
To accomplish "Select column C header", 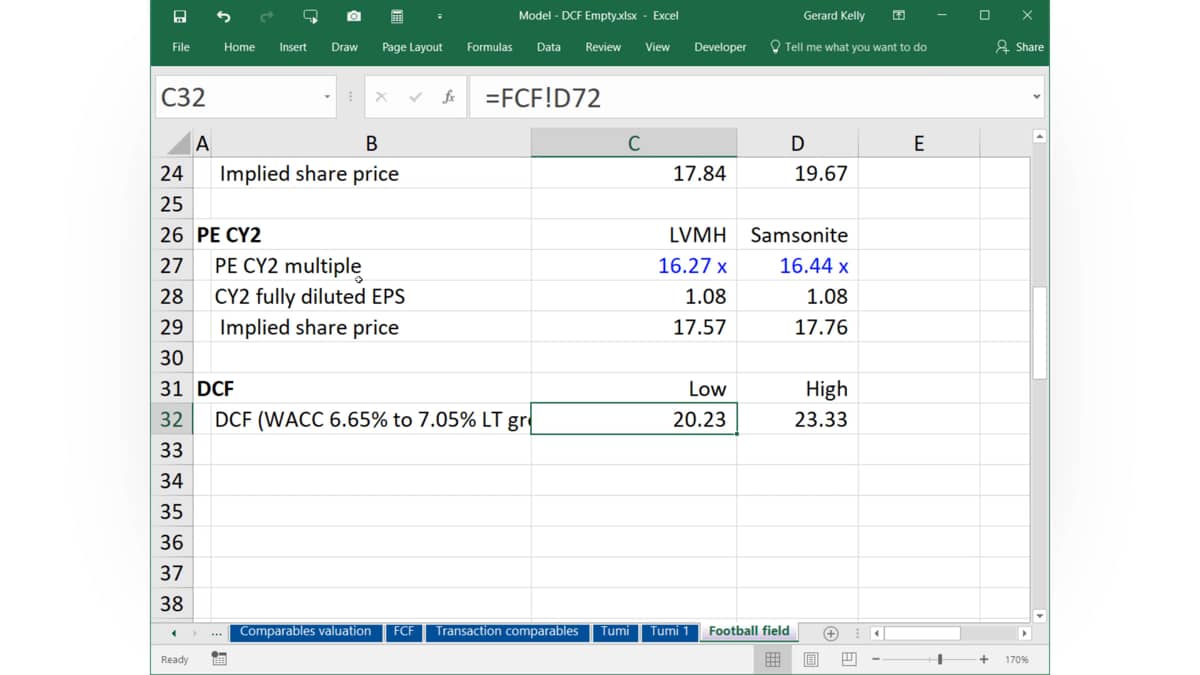I will tap(633, 143).
